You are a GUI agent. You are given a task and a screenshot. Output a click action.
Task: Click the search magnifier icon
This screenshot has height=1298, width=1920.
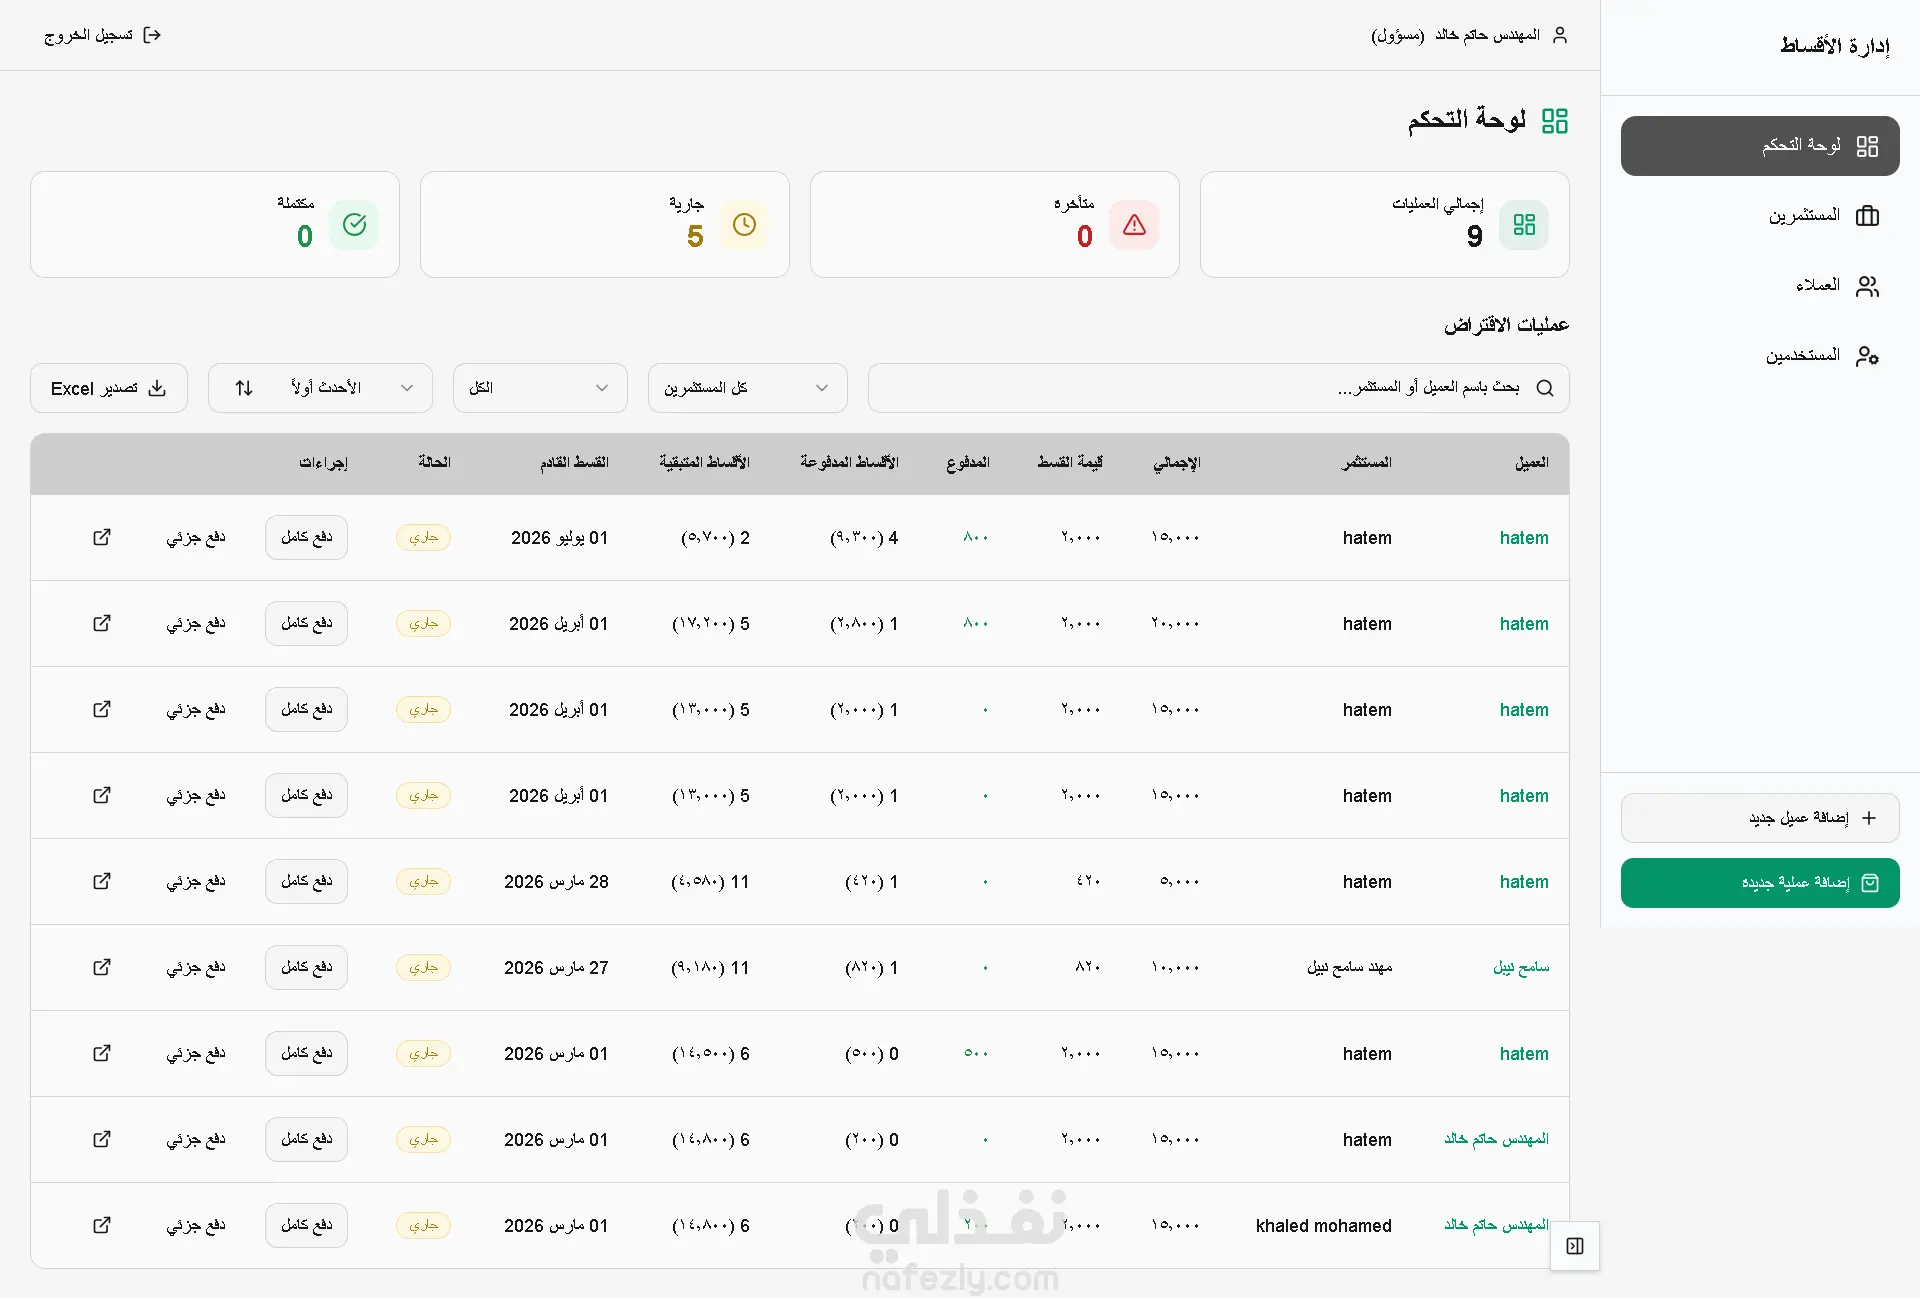click(x=1545, y=388)
